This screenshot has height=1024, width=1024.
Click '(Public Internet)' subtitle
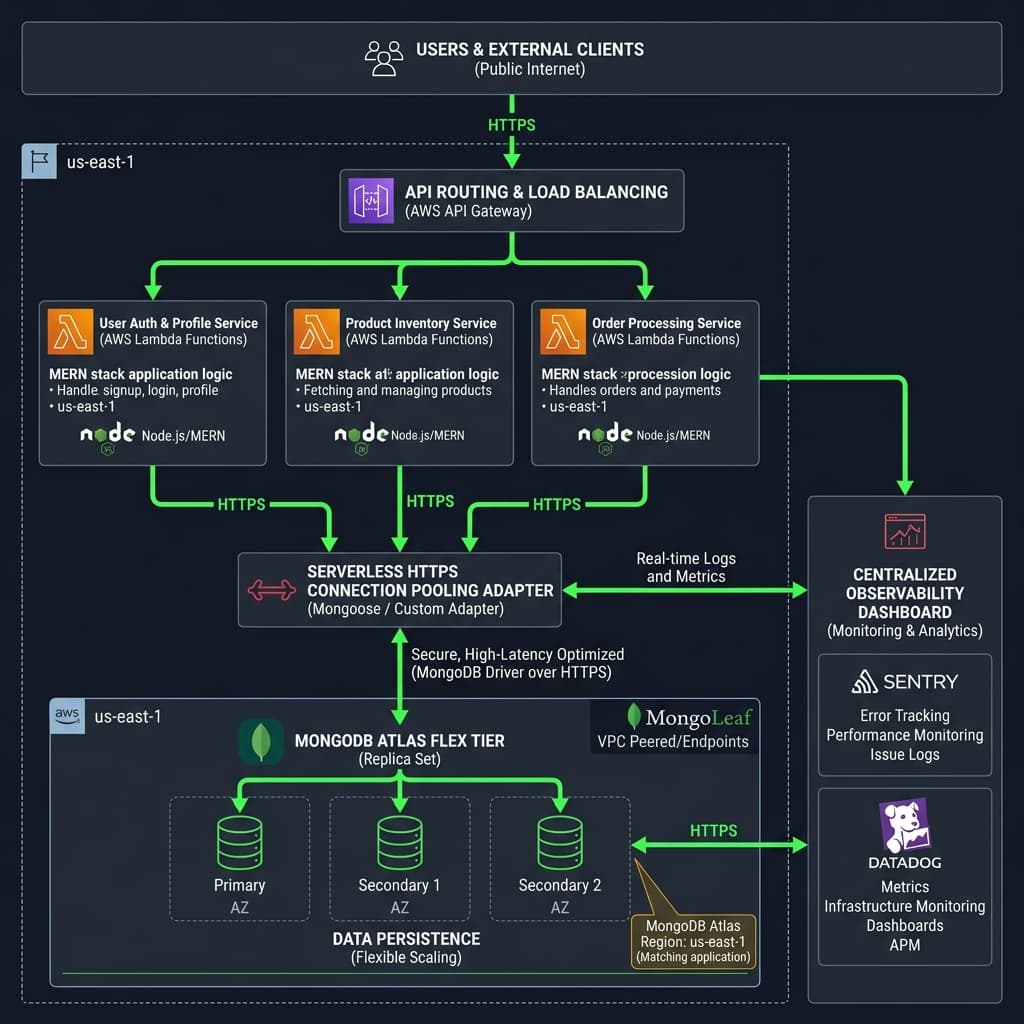[530, 69]
